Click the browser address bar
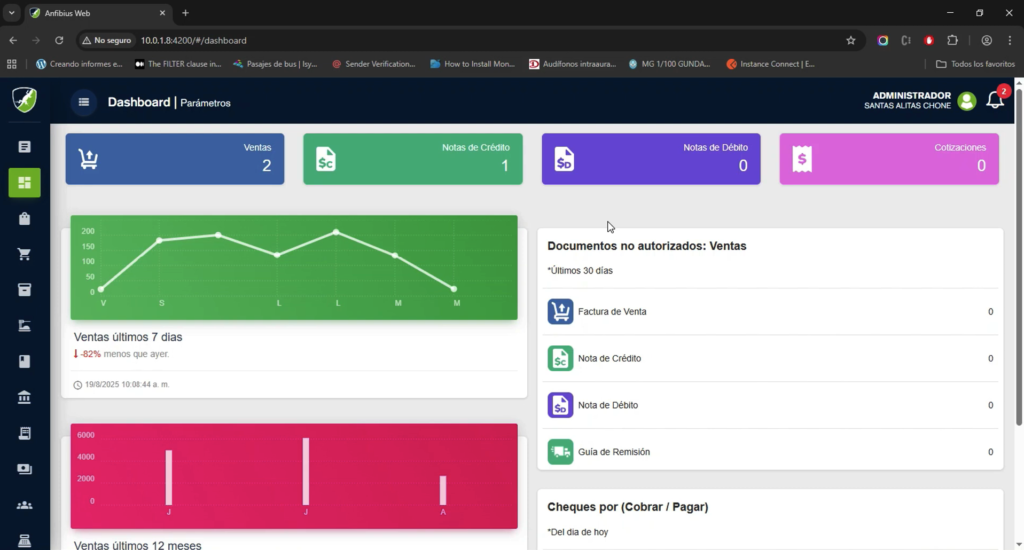Viewport: 1024px width, 550px height. [480, 40]
